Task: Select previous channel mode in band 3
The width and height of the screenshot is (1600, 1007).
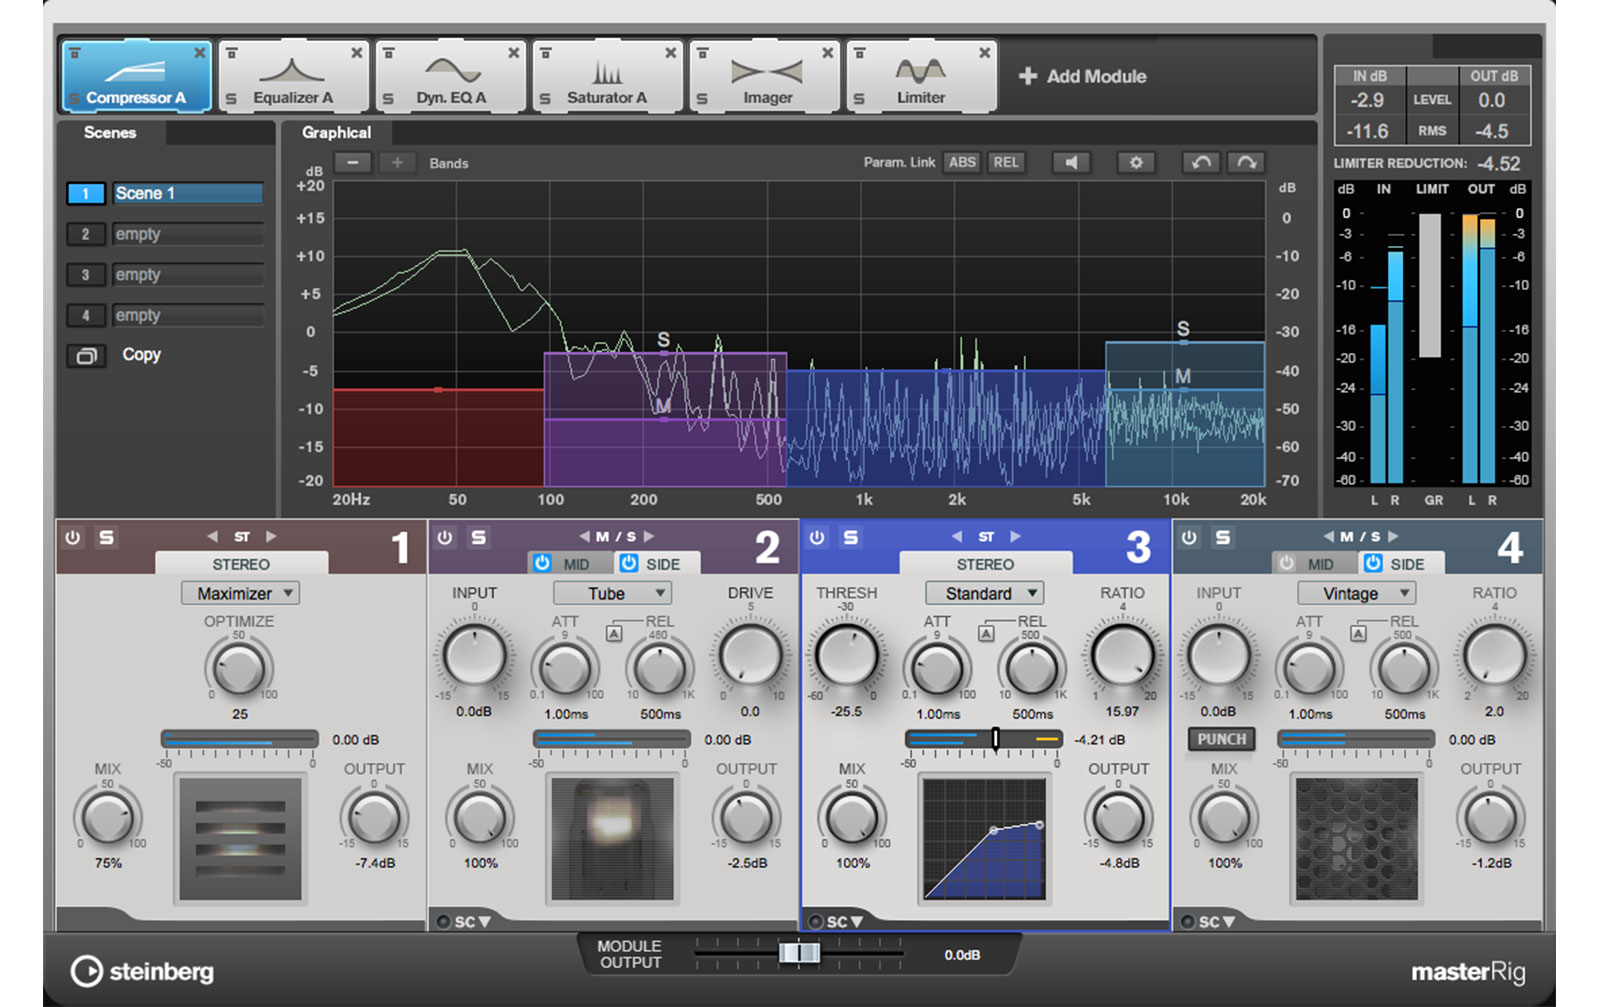Action: (957, 537)
